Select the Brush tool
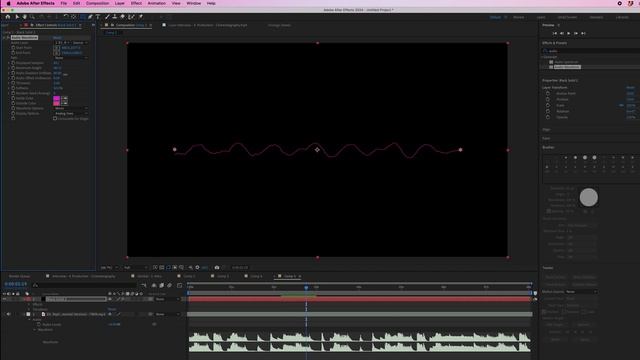The height and width of the screenshot is (360, 640). click(107, 17)
